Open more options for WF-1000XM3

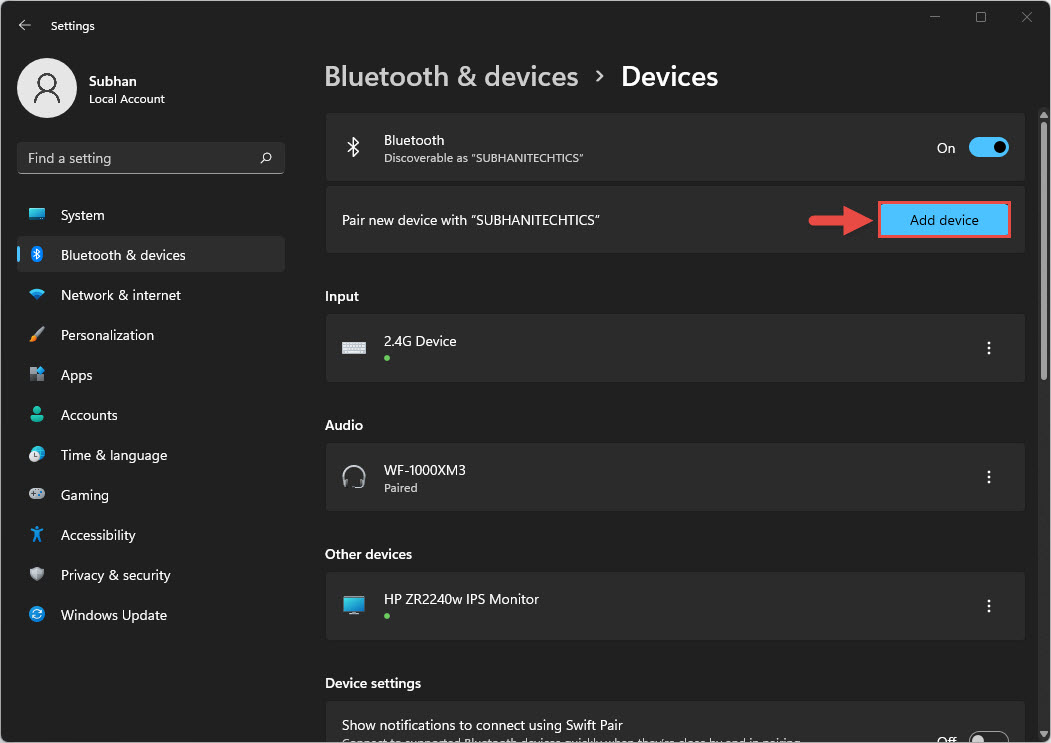pos(989,477)
